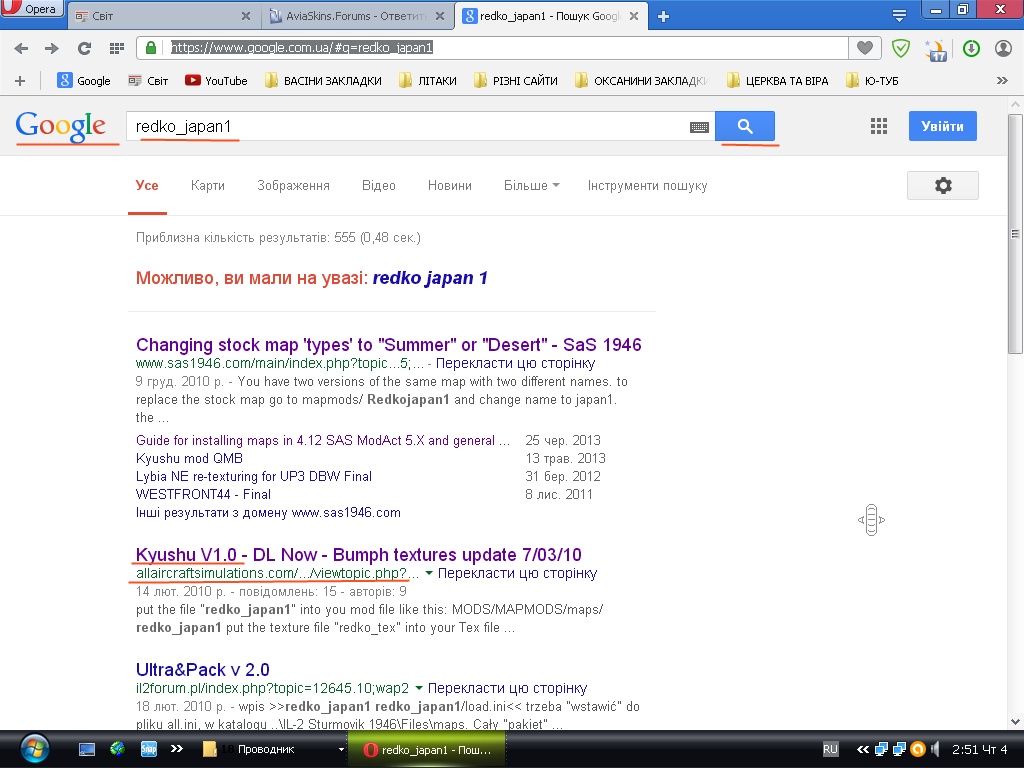Show hidden tray icons chevron
This screenshot has width=1024, height=768.
(863, 749)
